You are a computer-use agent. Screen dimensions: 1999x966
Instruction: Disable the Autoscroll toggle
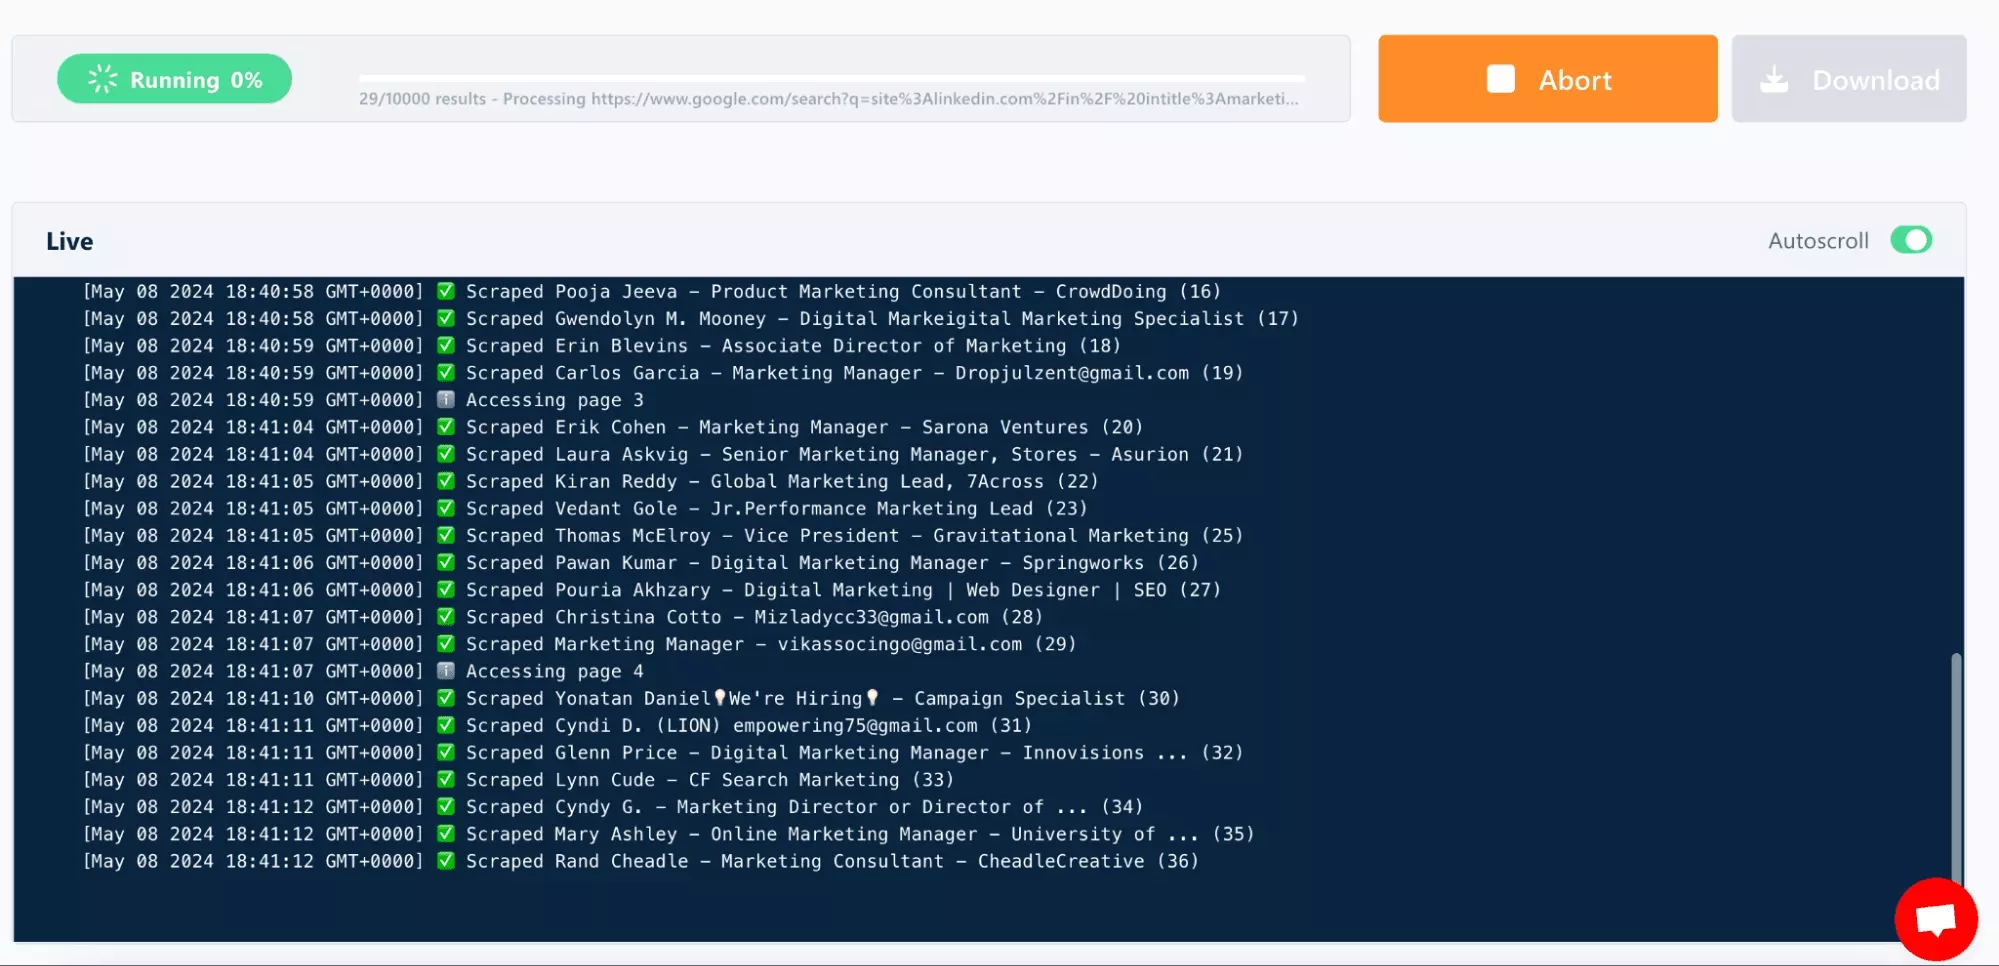coord(1911,240)
